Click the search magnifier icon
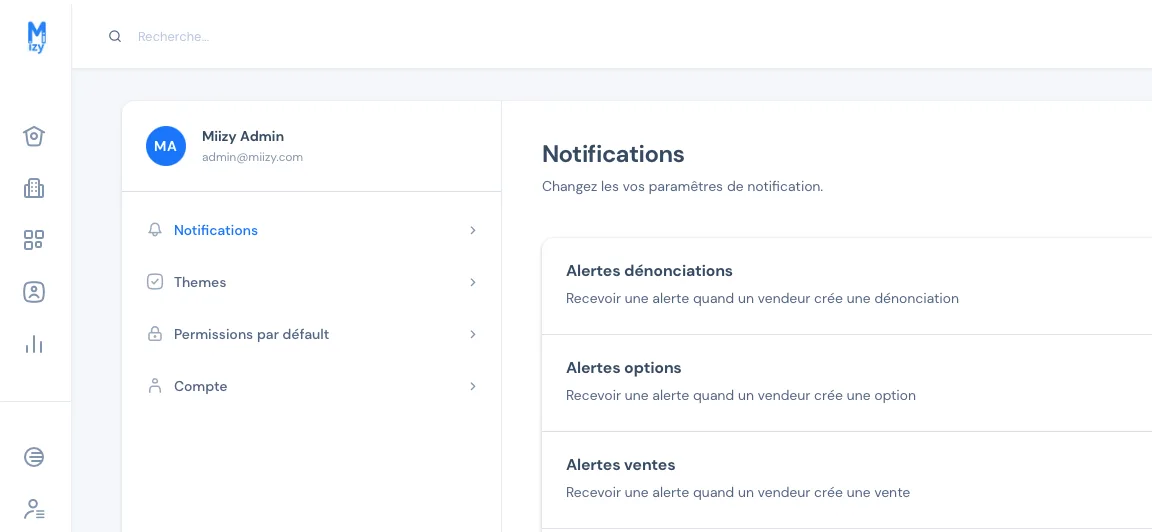Screen dimensions: 1152x532 tap(115, 36)
